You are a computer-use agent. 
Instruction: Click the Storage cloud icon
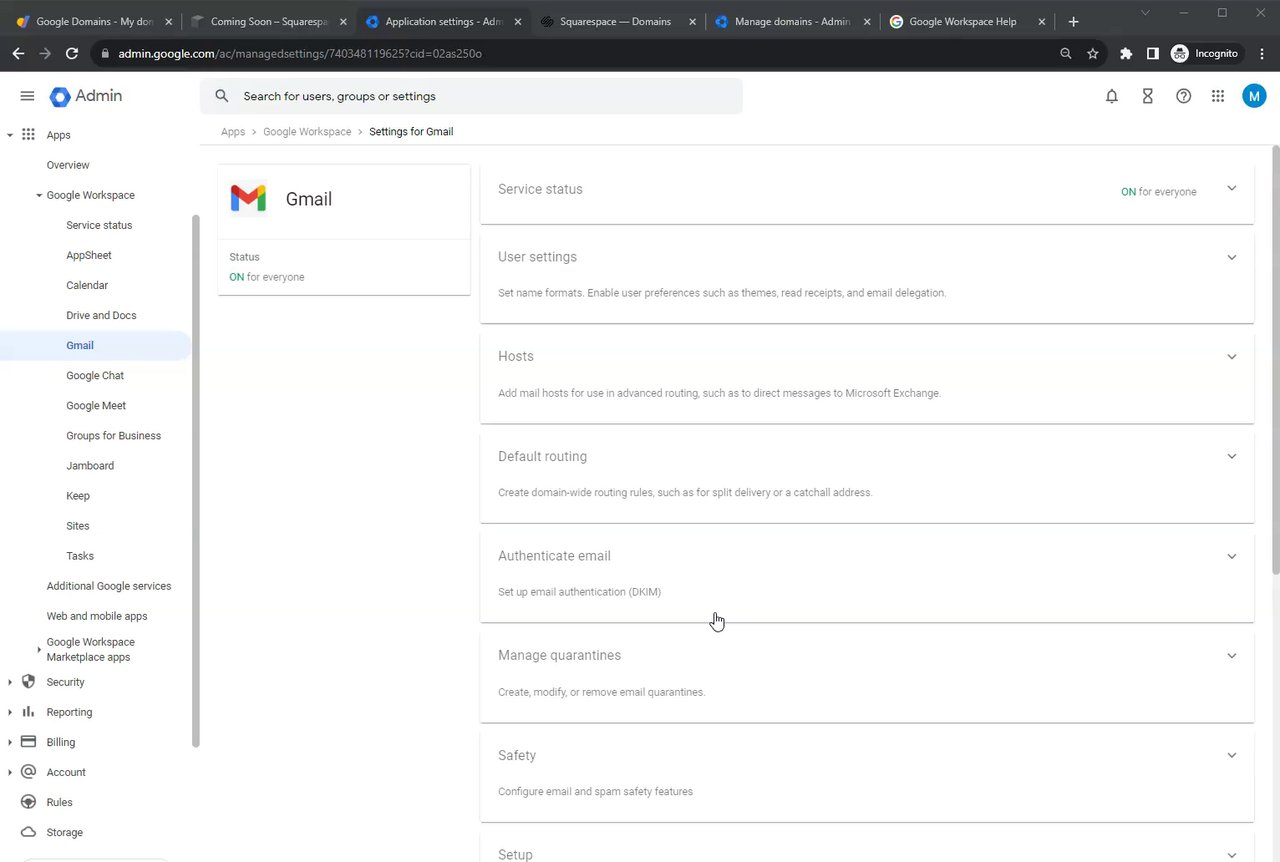point(28,832)
